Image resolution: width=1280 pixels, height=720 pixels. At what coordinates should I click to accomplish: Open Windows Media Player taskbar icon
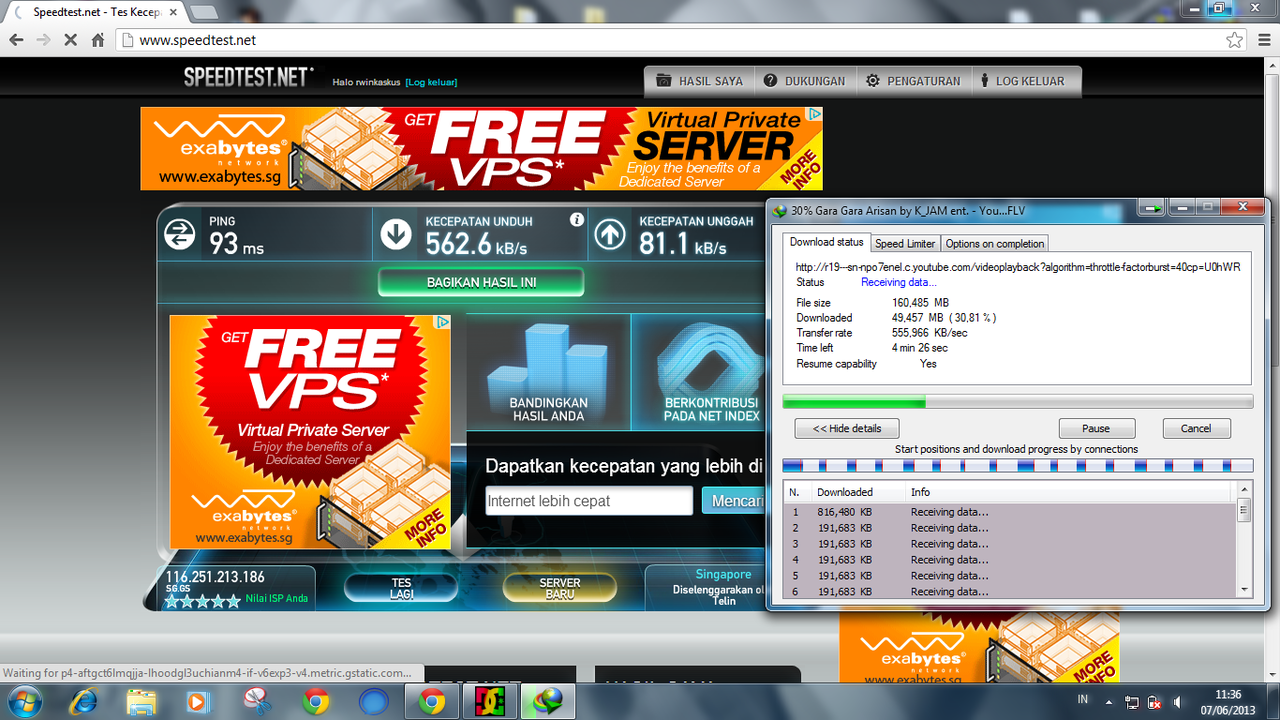[x=198, y=702]
